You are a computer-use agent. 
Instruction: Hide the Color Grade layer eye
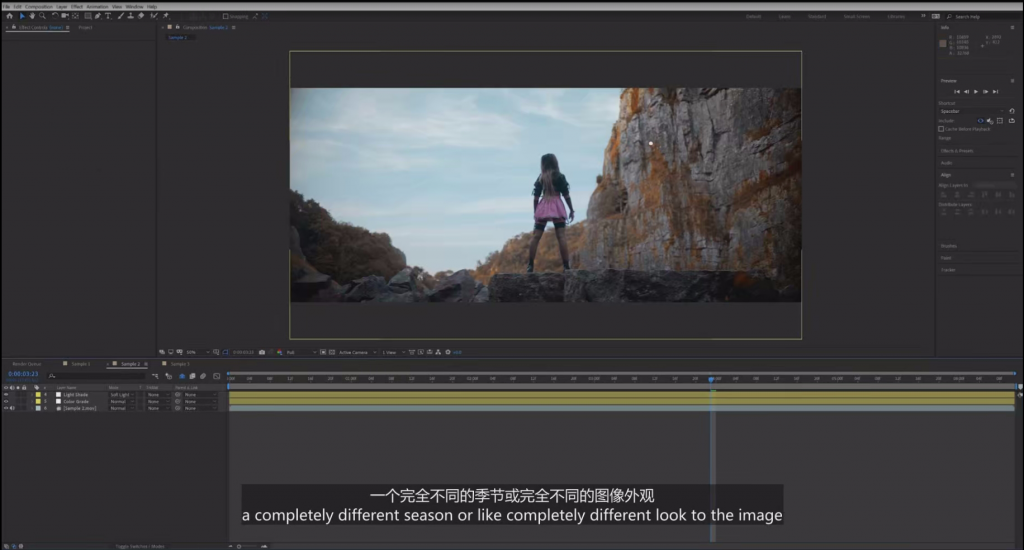(6, 401)
